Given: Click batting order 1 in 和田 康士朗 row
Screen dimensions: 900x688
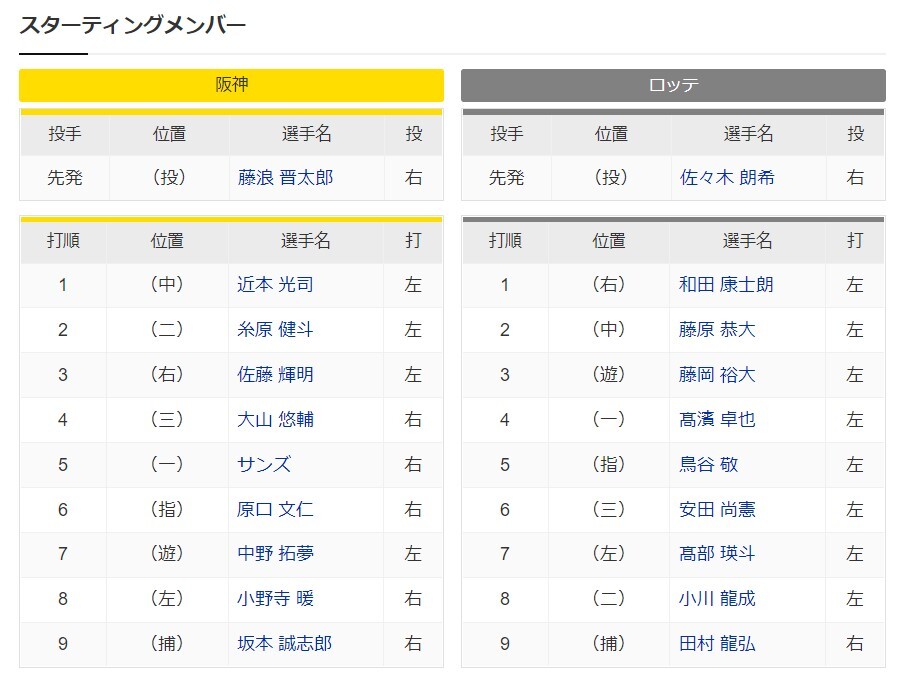Looking at the screenshot, I should tap(505, 285).
